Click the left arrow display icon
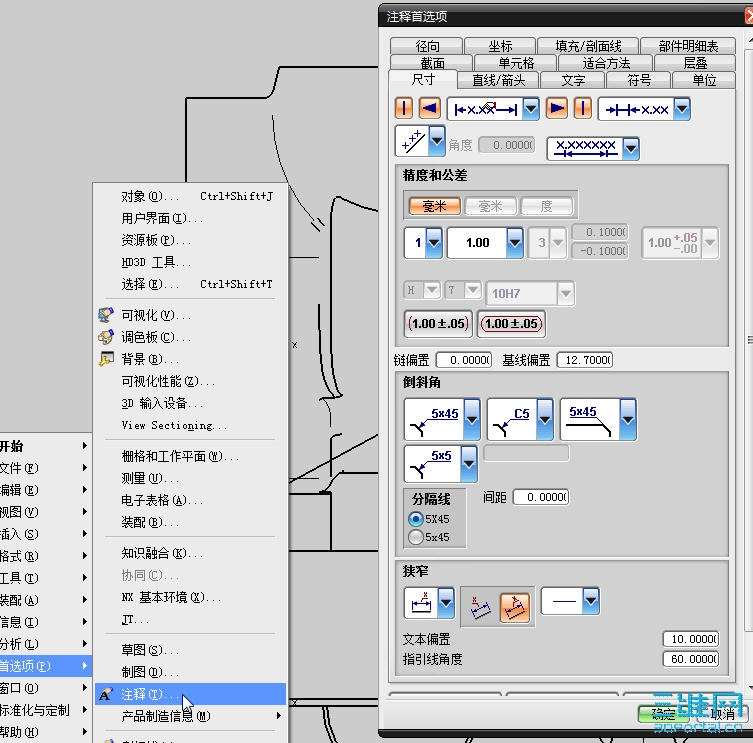This screenshot has height=743, width=753. point(430,108)
